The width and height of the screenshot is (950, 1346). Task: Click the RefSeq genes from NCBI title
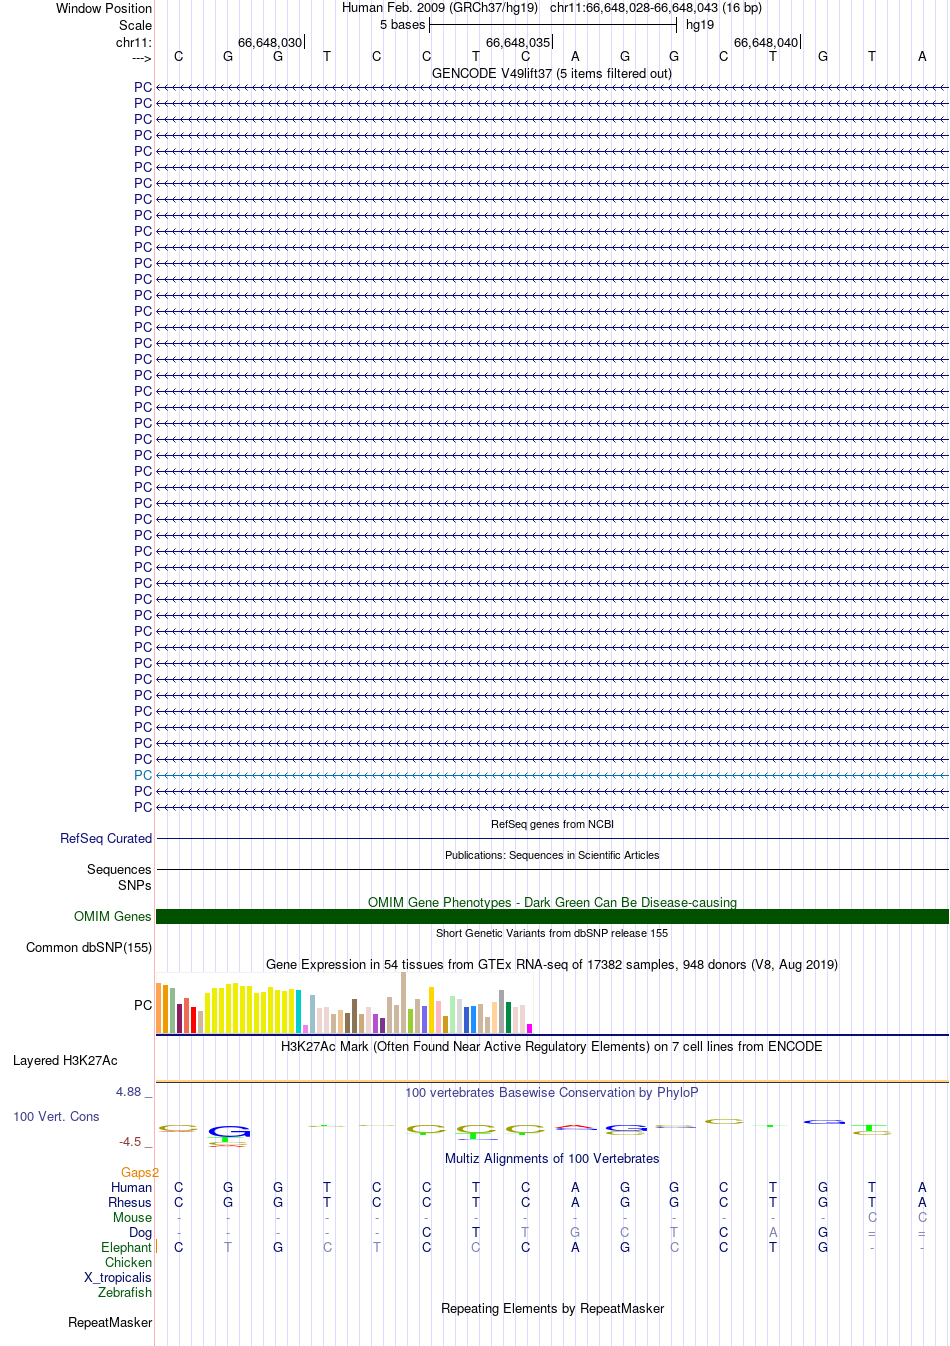coord(552,824)
